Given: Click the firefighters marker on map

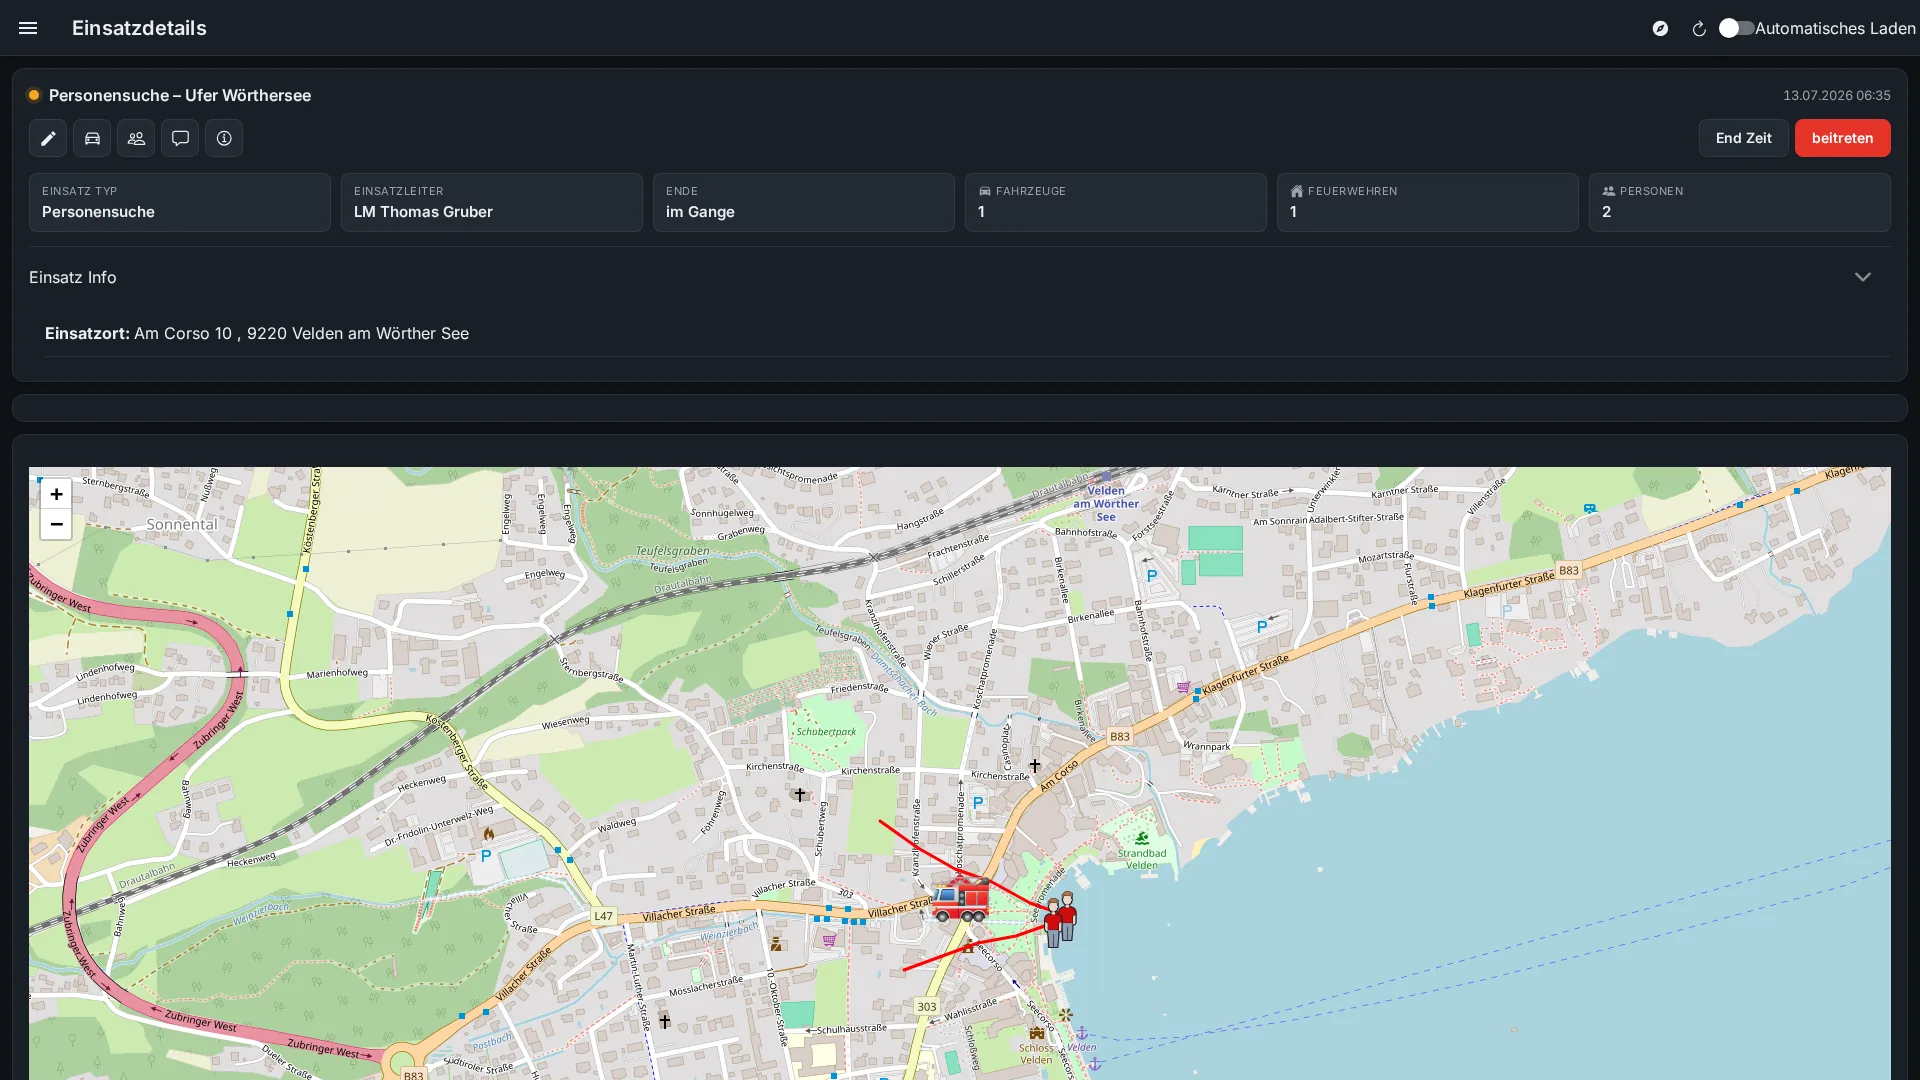Looking at the screenshot, I should click(x=1060, y=919).
